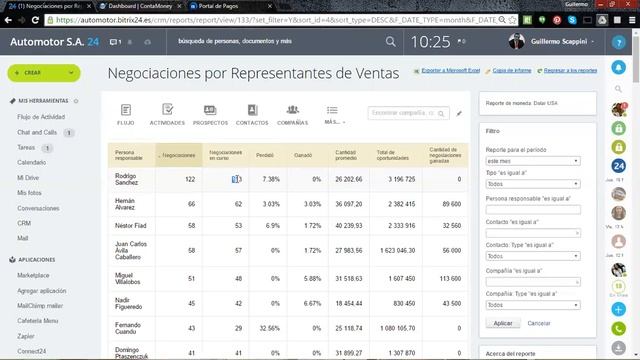Click the Pinterest extension icon
This screenshot has width=640, height=360.
point(557,20)
